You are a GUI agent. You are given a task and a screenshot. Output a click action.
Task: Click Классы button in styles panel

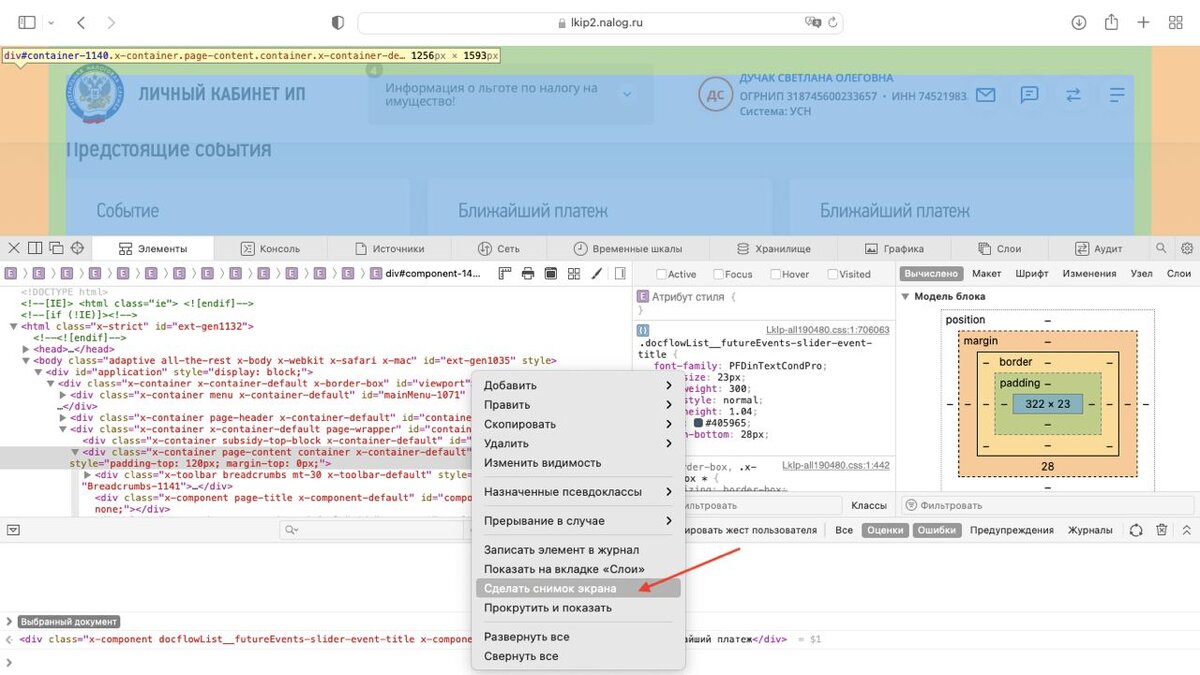pyautogui.click(x=869, y=505)
